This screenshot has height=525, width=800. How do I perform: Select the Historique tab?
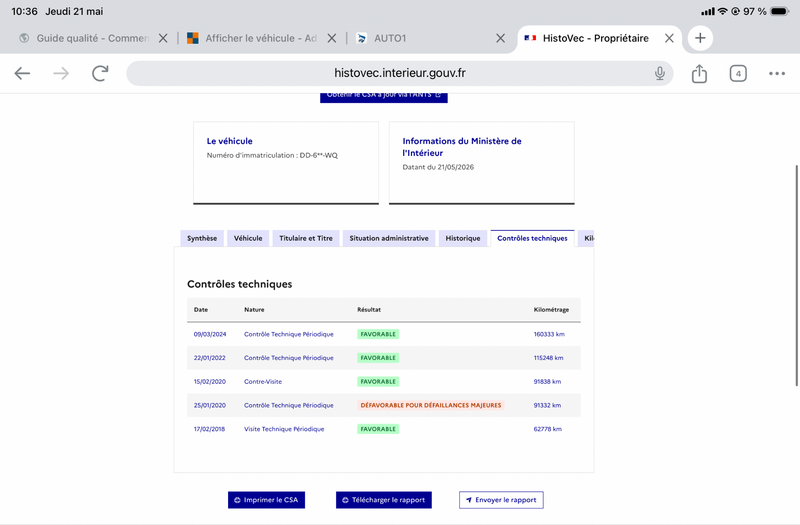463,238
